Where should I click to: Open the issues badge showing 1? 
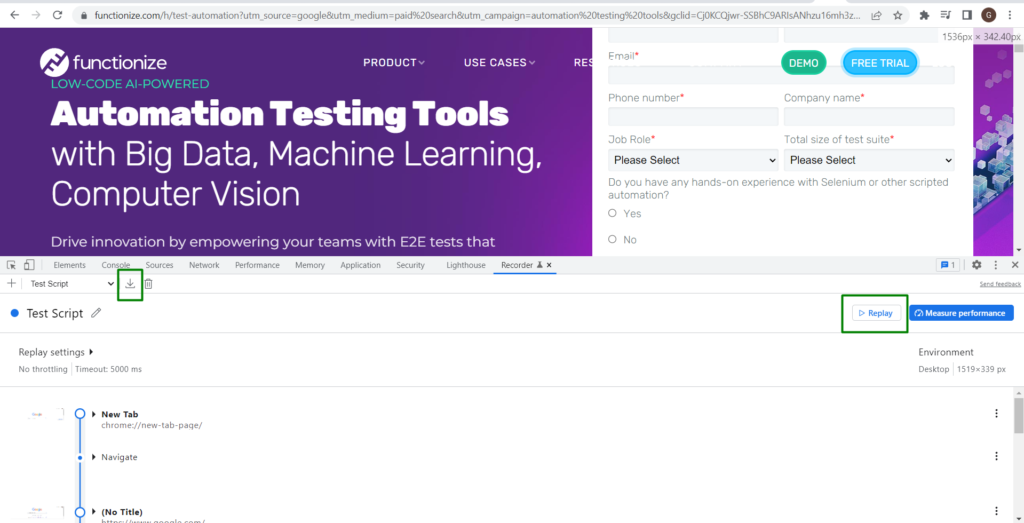947,265
